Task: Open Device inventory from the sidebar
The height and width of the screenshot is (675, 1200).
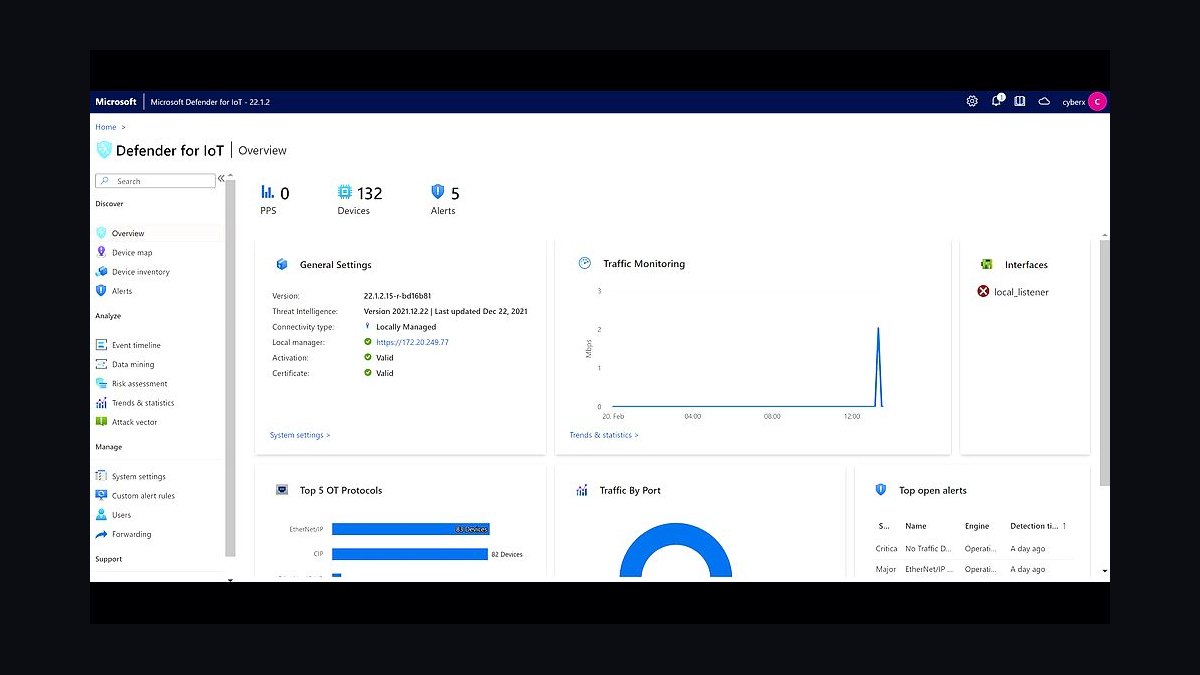Action: pos(132,272)
